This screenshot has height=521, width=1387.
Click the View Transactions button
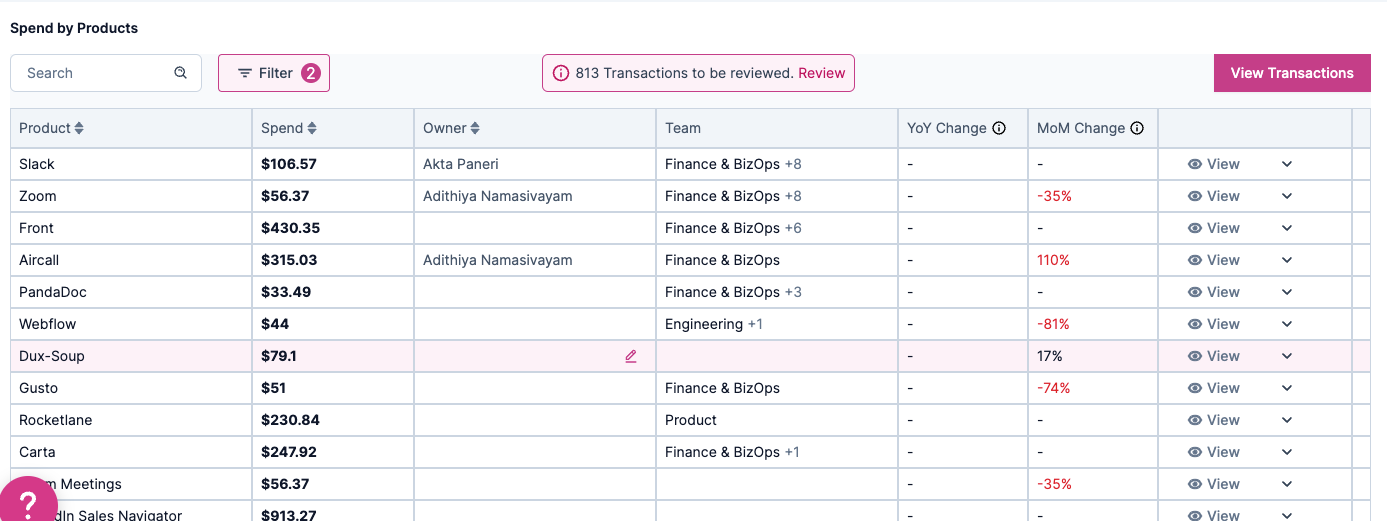(x=1292, y=73)
